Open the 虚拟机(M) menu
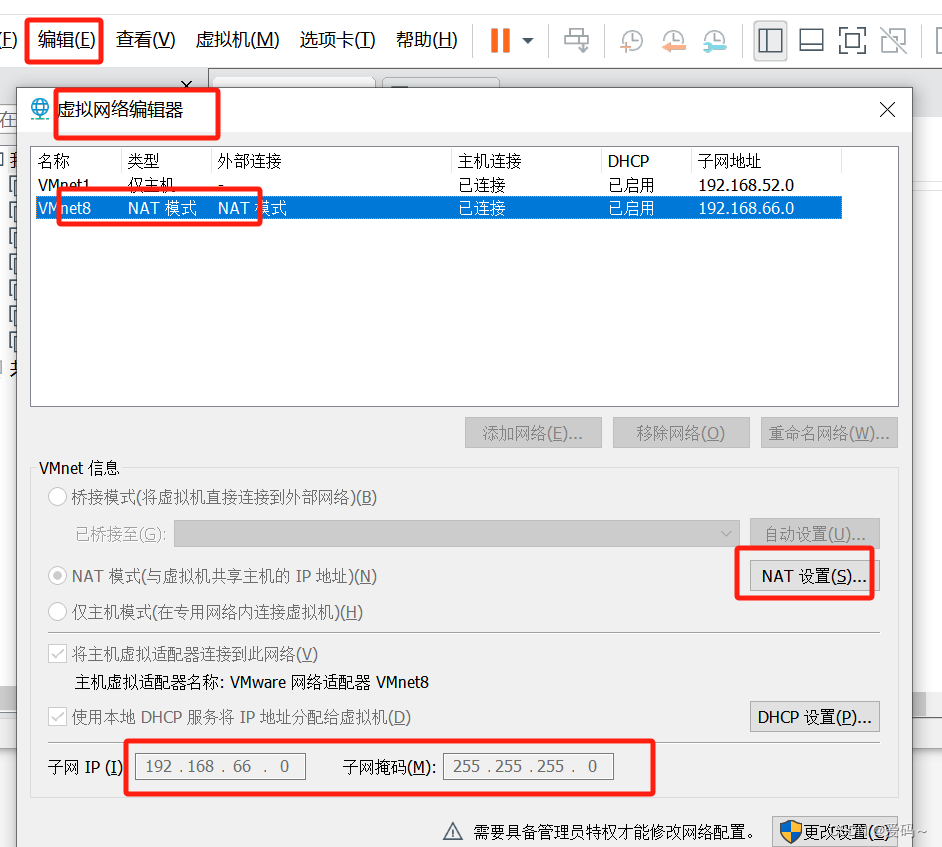The height and width of the screenshot is (847, 942). point(237,40)
